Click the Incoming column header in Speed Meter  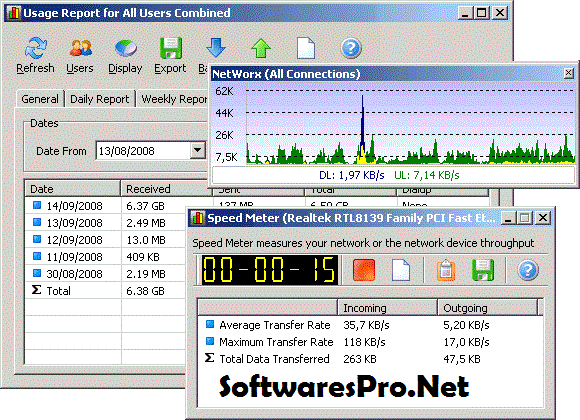(x=387, y=308)
